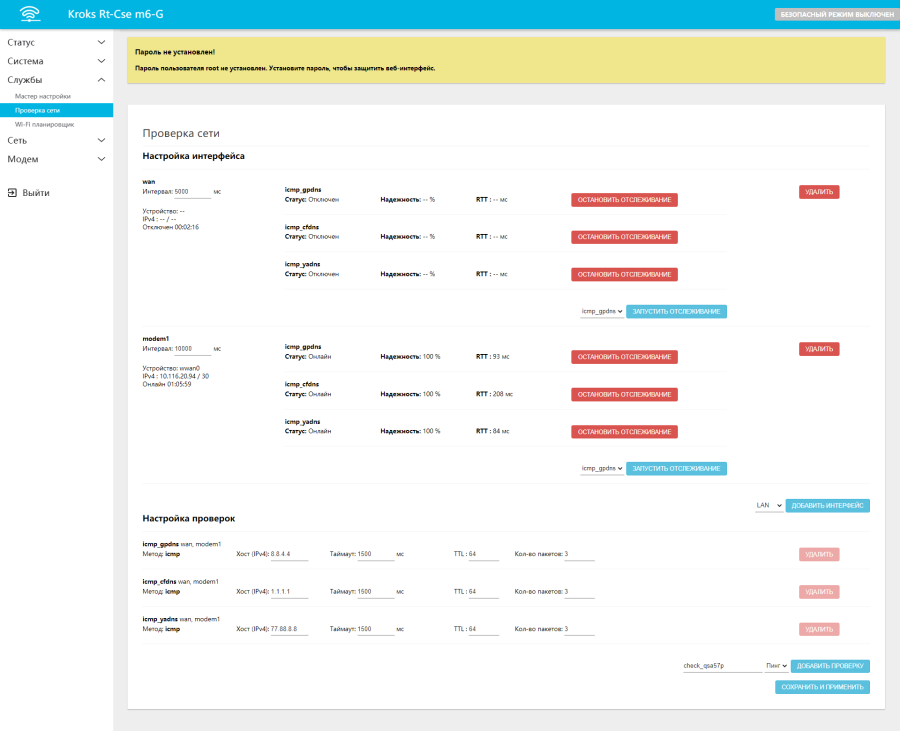Stop tracking icmp_cfdns on modem1

[624, 394]
